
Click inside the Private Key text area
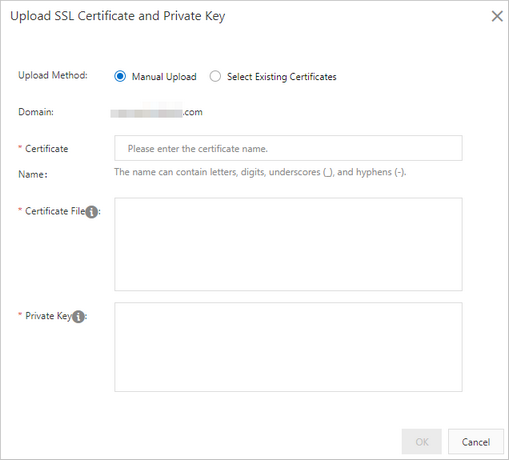288,347
